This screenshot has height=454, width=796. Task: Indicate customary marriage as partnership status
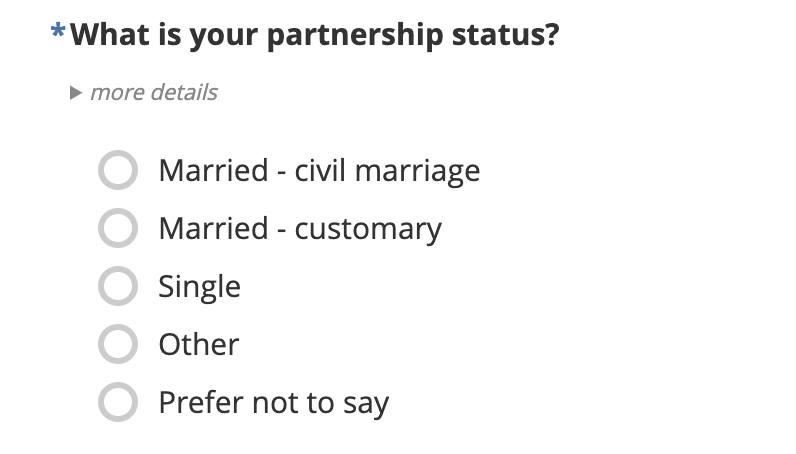coord(118,228)
